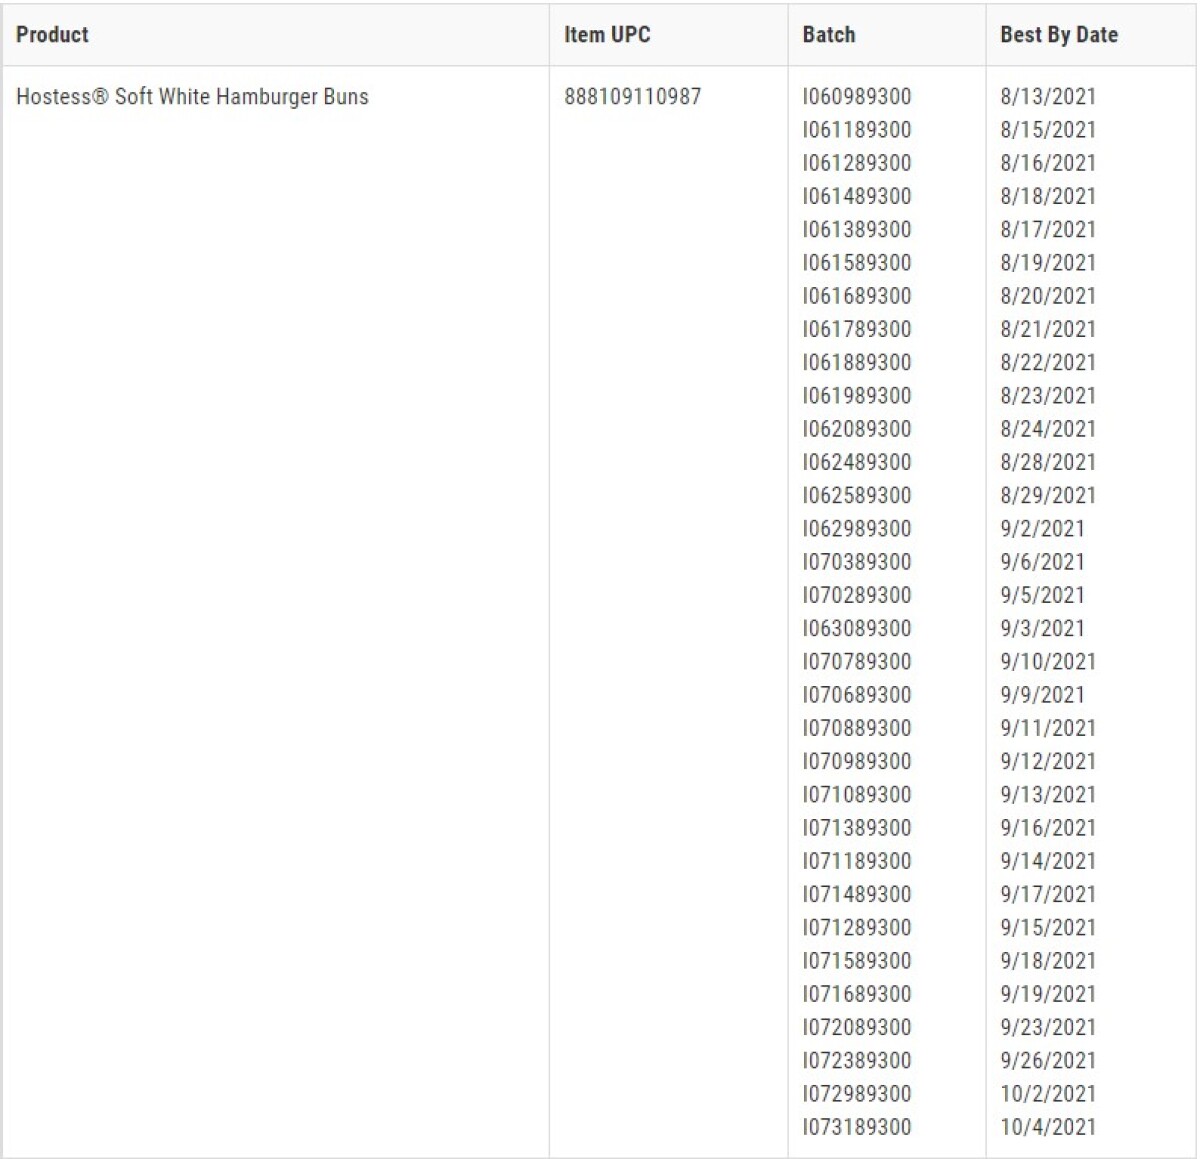The image size is (1200, 1159).
Task: Click the 9/19/2021 best by date
Action: pyautogui.click(x=1048, y=994)
